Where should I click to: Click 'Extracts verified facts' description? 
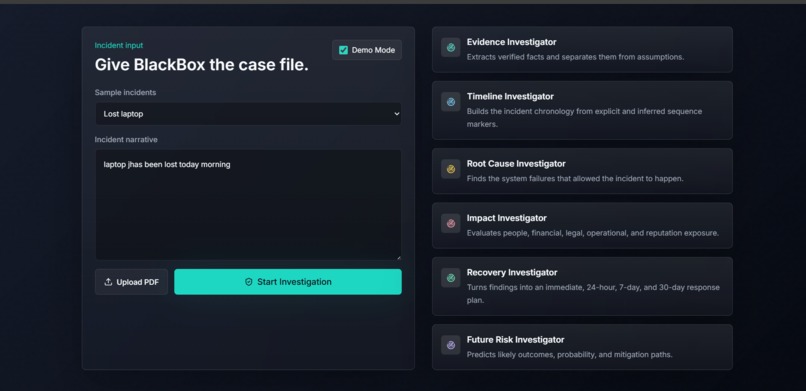pos(575,57)
